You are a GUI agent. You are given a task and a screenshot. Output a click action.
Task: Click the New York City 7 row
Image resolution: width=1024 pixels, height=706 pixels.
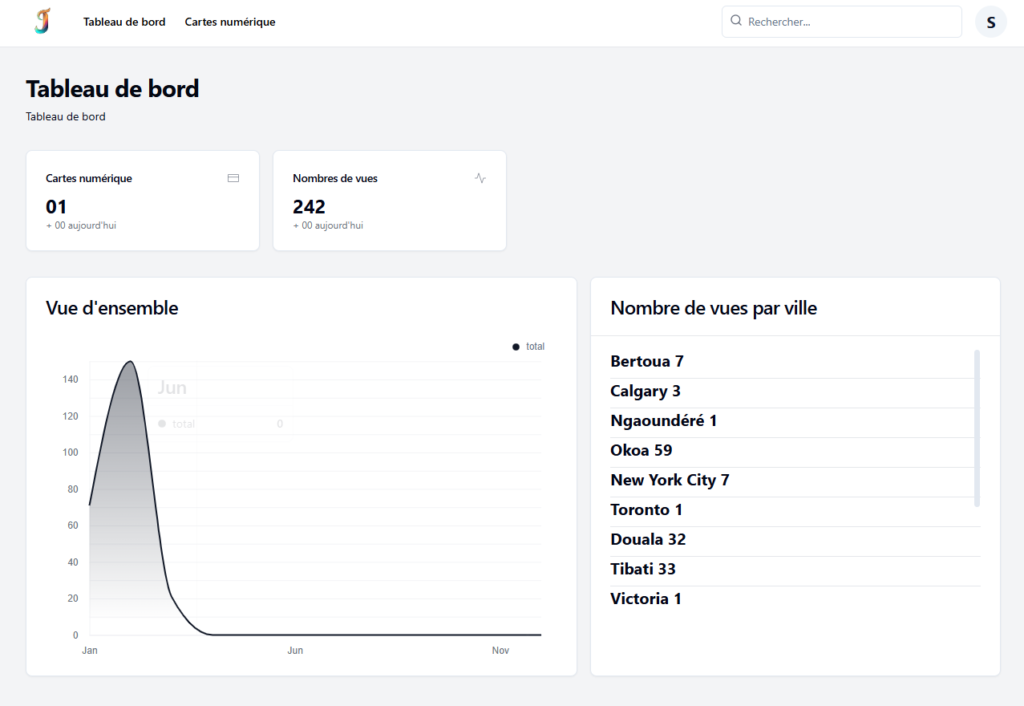coord(670,480)
